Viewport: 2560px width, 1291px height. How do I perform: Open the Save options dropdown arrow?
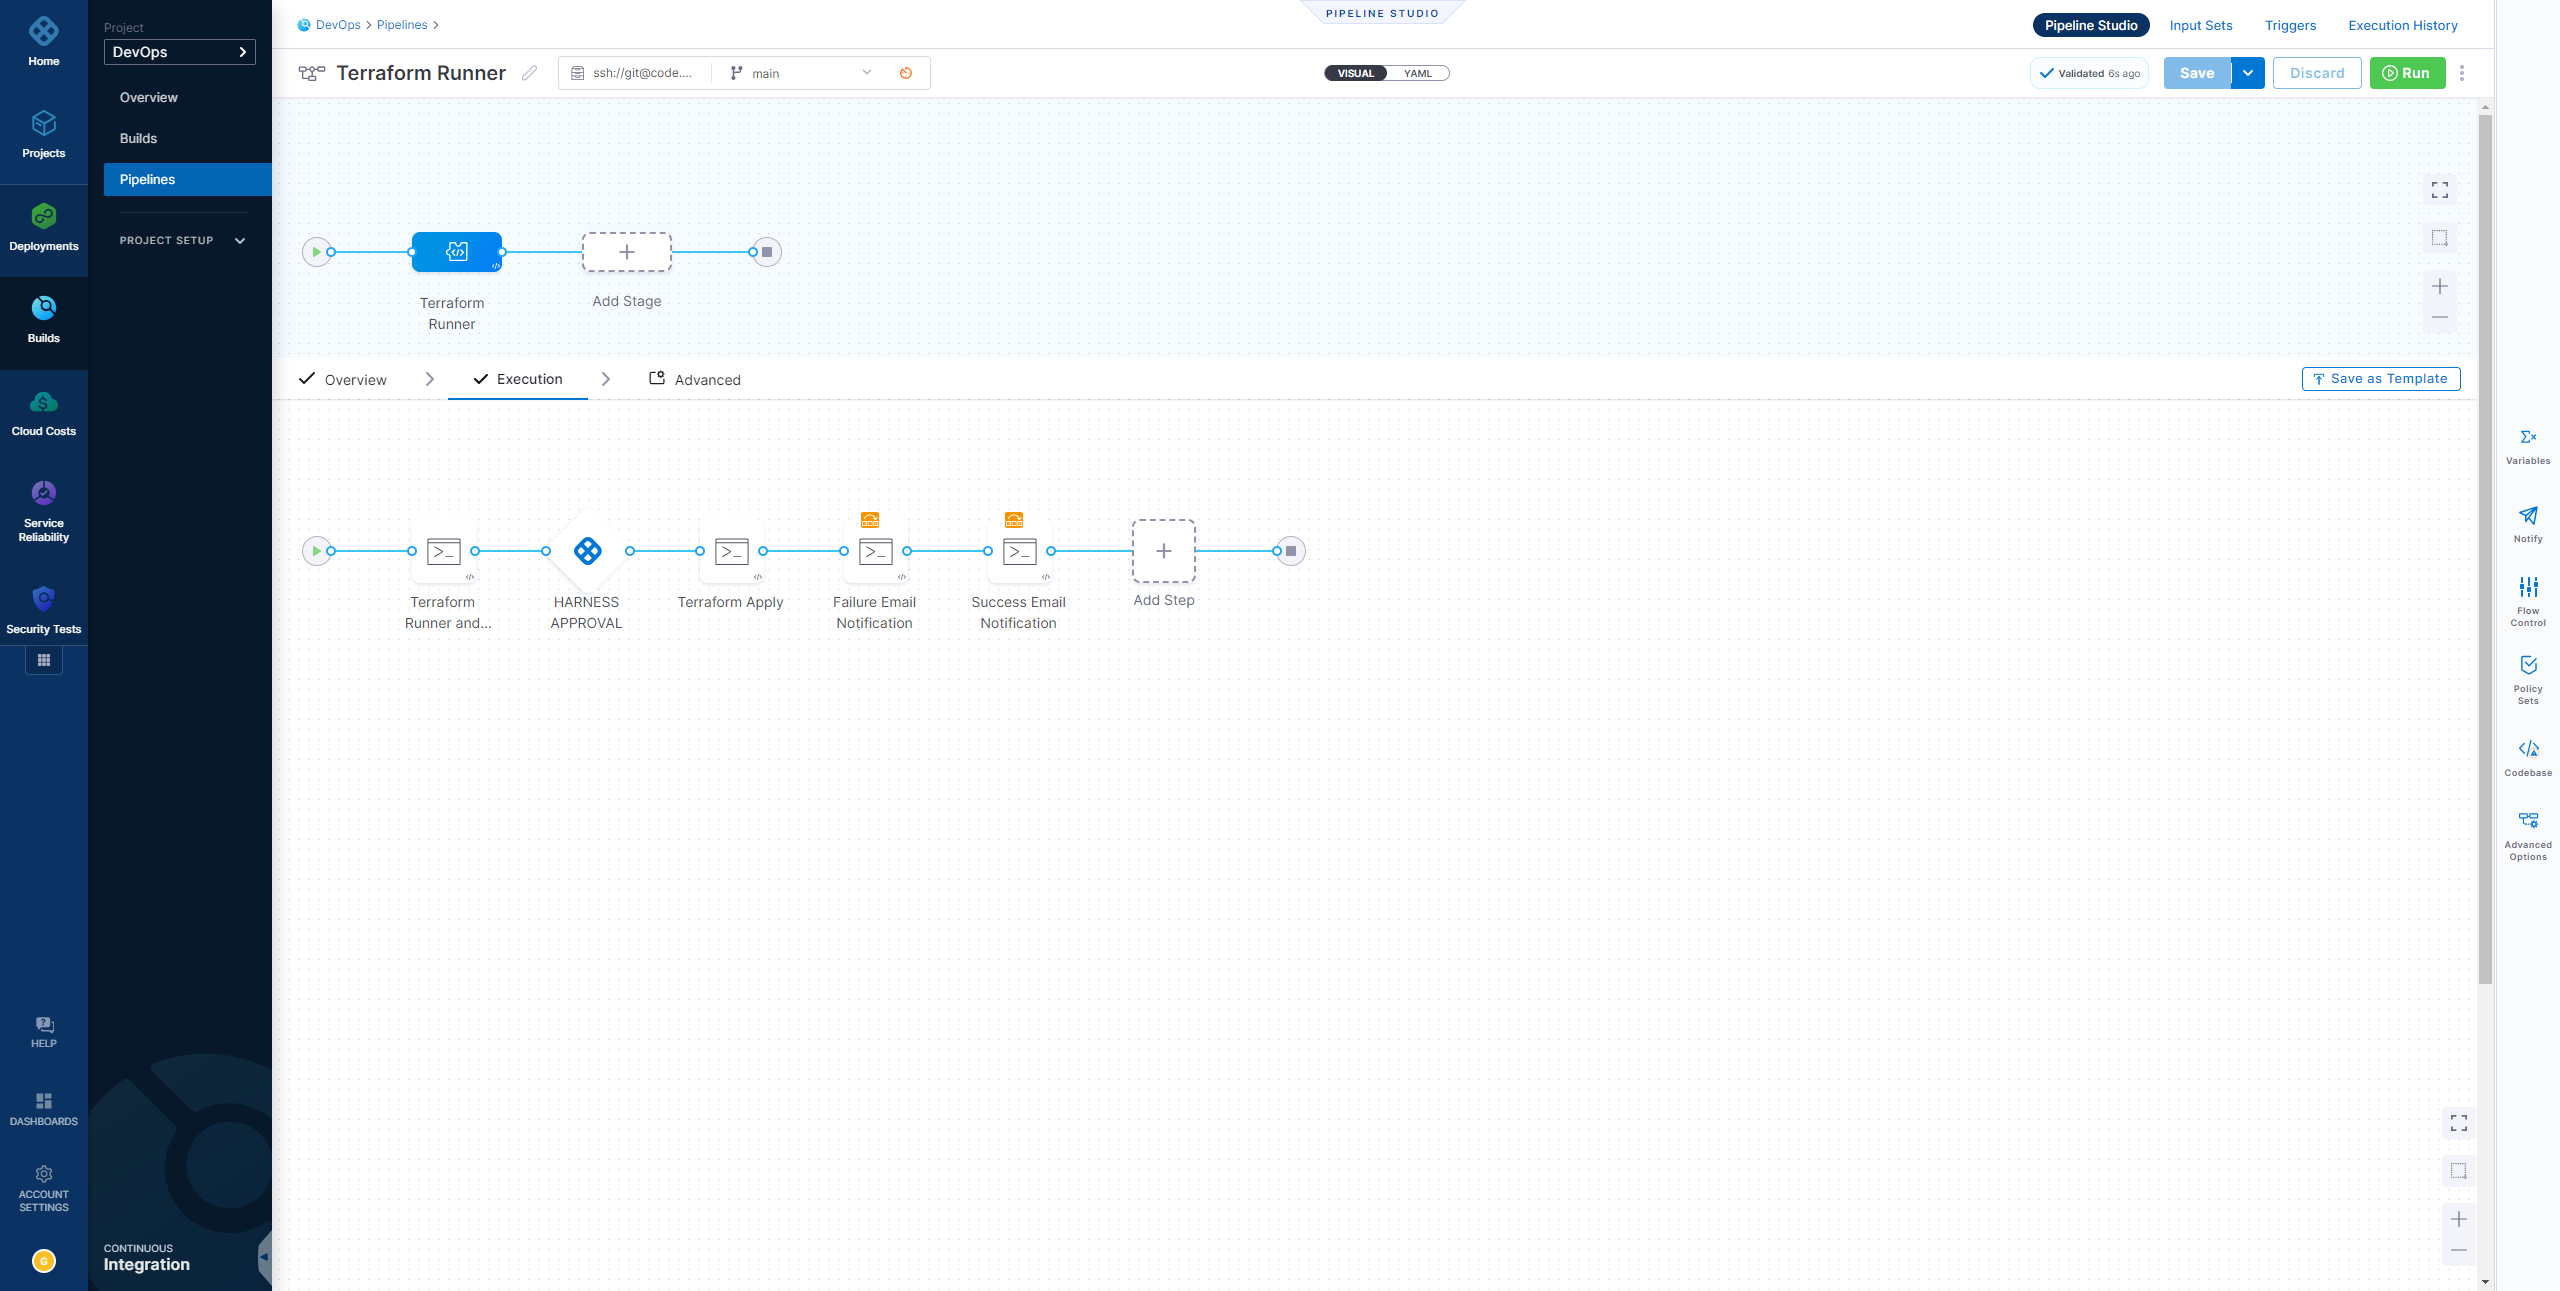2248,73
